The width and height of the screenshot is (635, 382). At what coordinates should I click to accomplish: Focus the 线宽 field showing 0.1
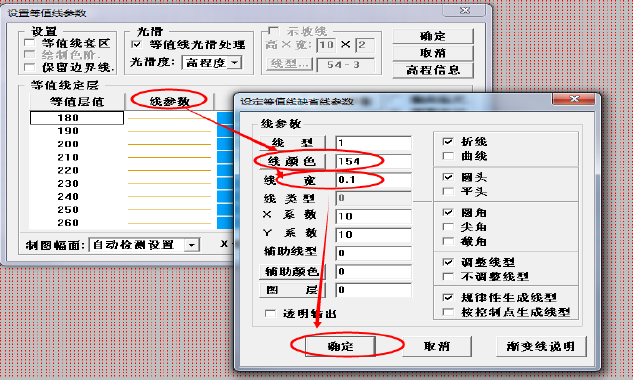[x=373, y=179]
